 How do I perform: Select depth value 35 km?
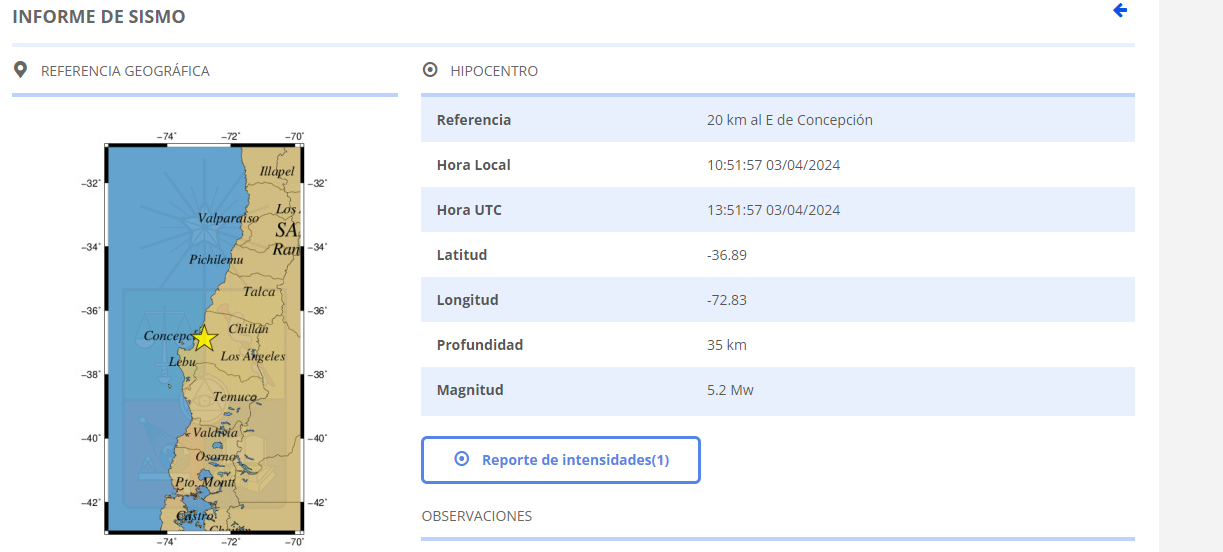727,345
